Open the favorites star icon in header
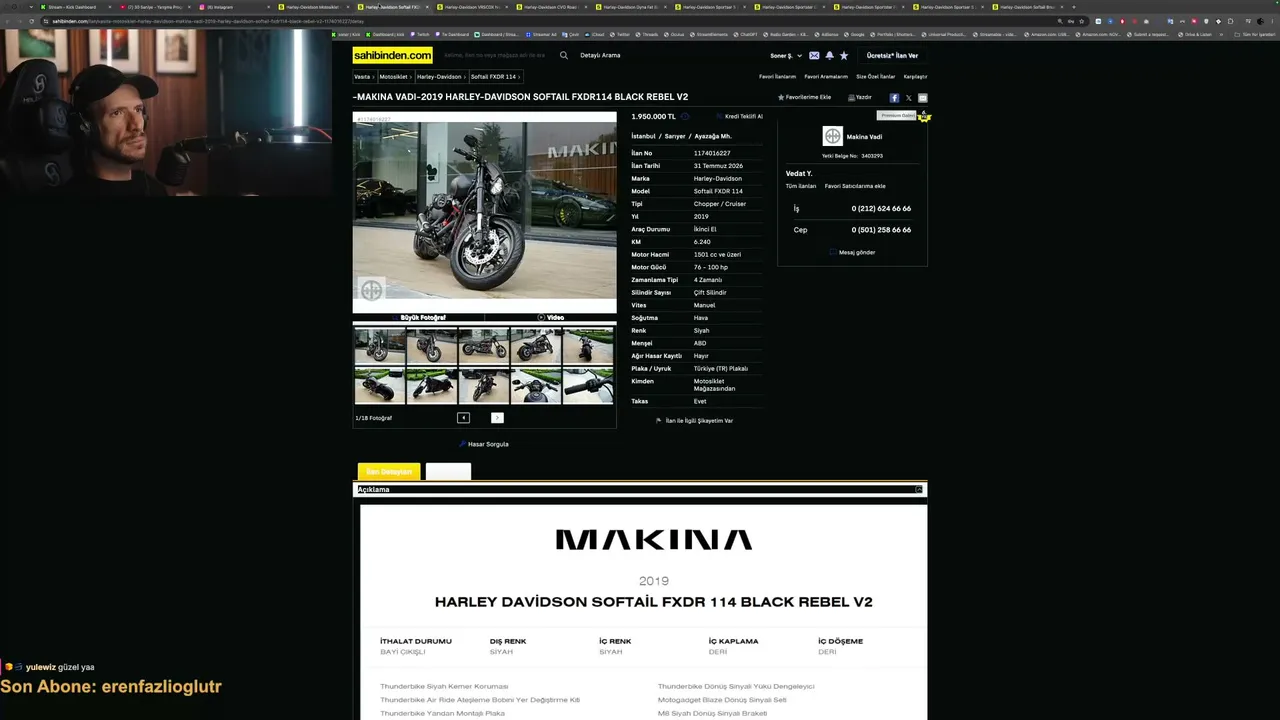Image resolution: width=1280 pixels, height=720 pixels. point(844,56)
